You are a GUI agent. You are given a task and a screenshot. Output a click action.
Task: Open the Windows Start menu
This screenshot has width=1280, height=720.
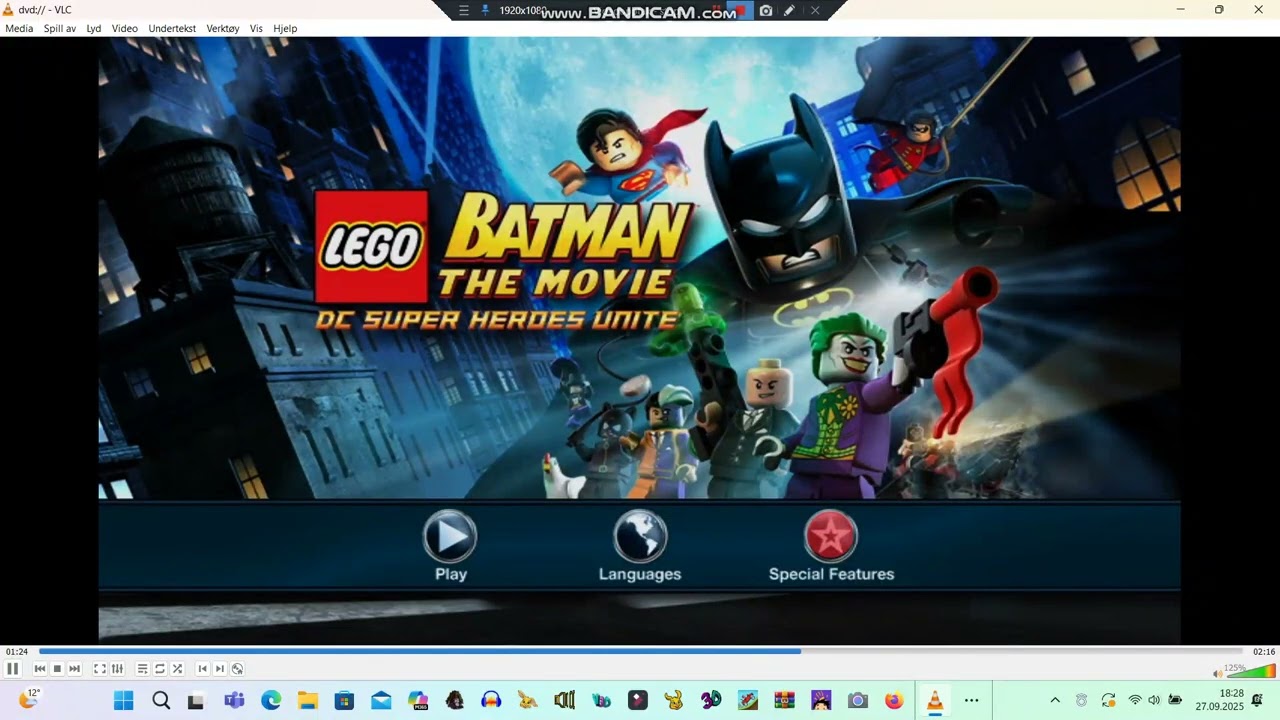(124, 700)
